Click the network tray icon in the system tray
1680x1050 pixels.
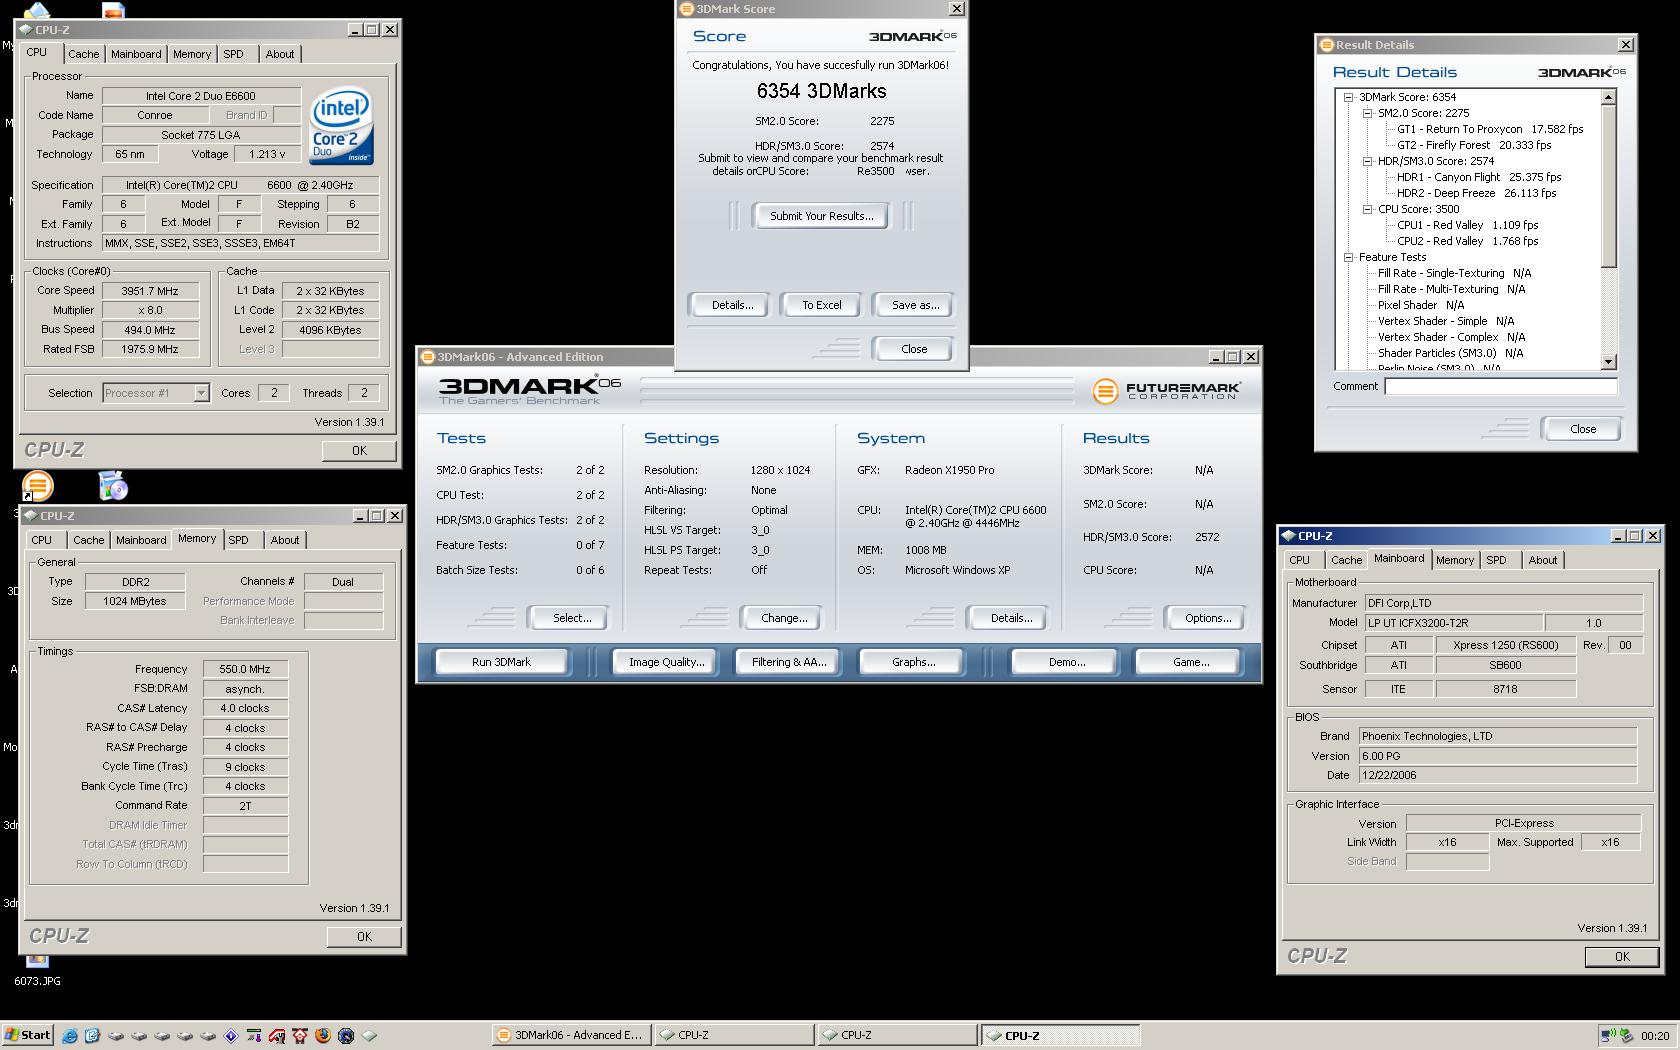(x=1608, y=1036)
